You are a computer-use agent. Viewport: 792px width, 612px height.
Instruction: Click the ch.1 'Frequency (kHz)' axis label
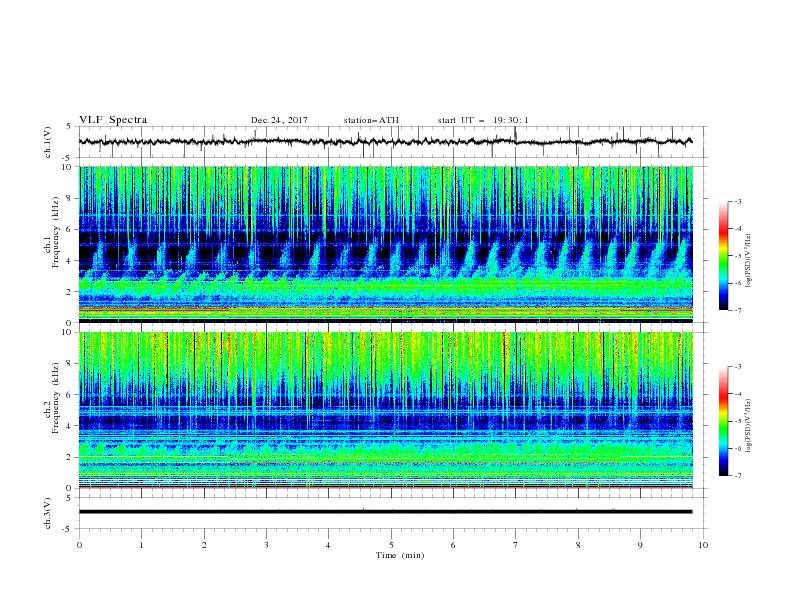tap(56, 234)
